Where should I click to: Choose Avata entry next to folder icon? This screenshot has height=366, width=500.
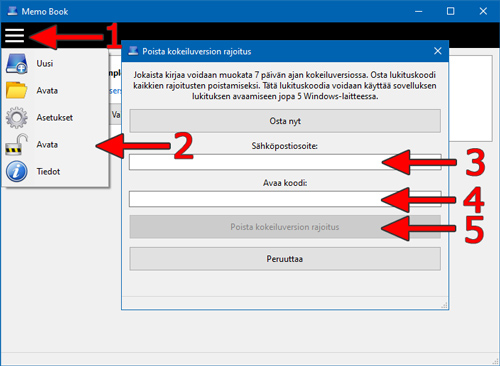tap(56, 90)
